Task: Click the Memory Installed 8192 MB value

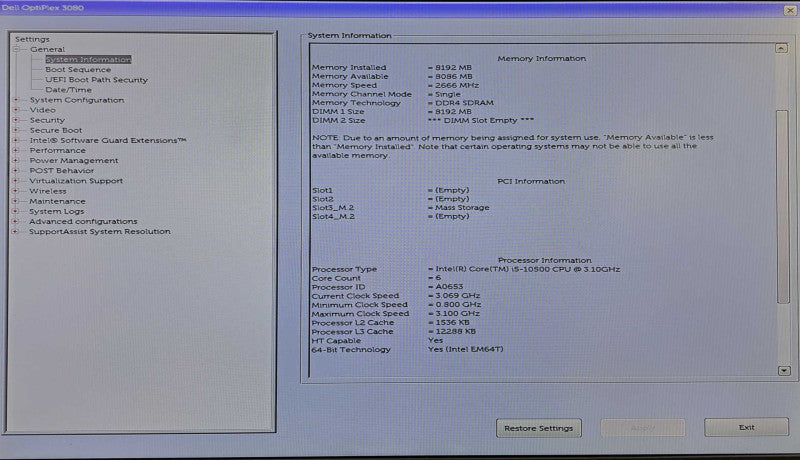Action: pyautogui.click(x=454, y=67)
